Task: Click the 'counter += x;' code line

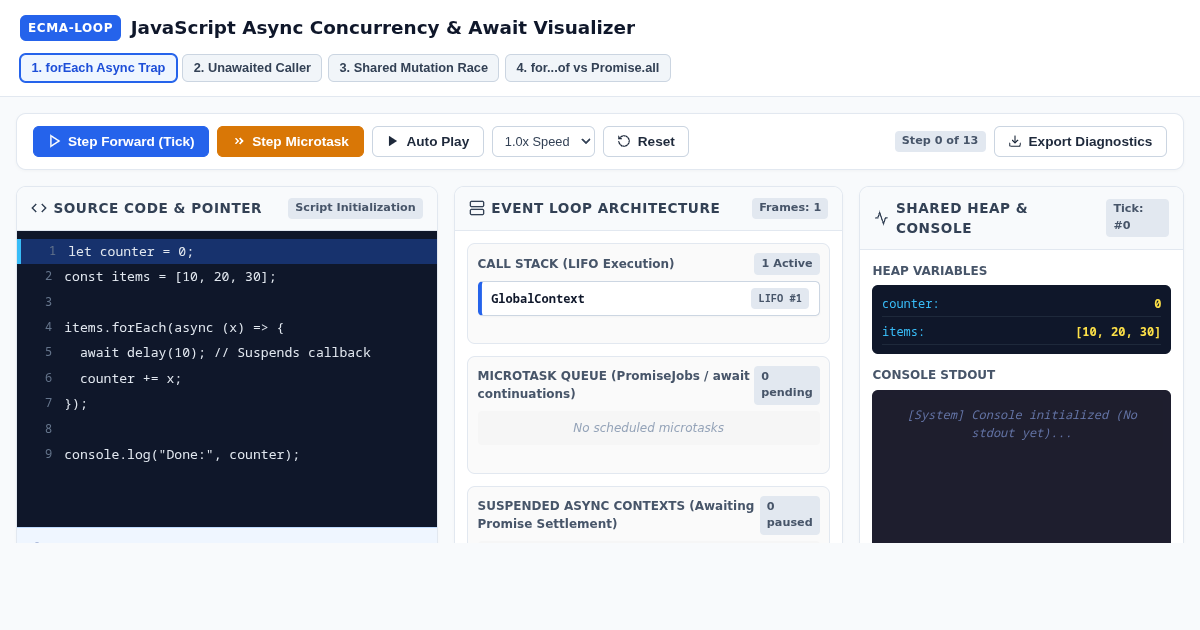Action: point(227,378)
